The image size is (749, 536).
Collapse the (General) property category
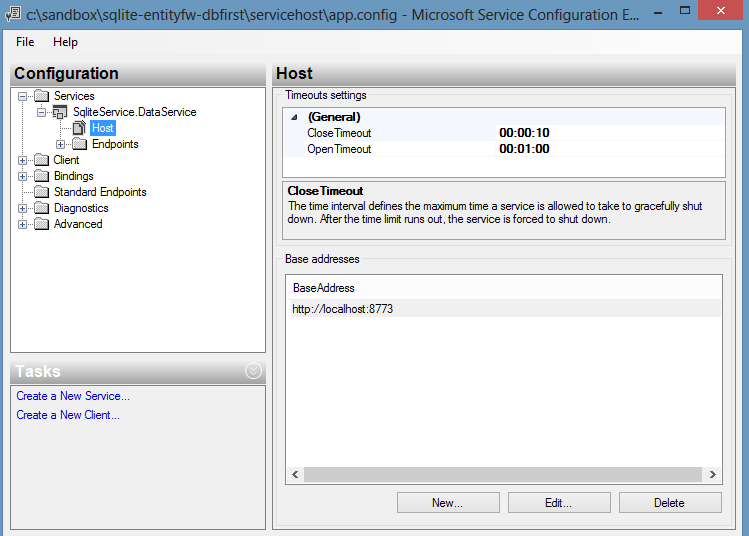[x=295, y=117]
